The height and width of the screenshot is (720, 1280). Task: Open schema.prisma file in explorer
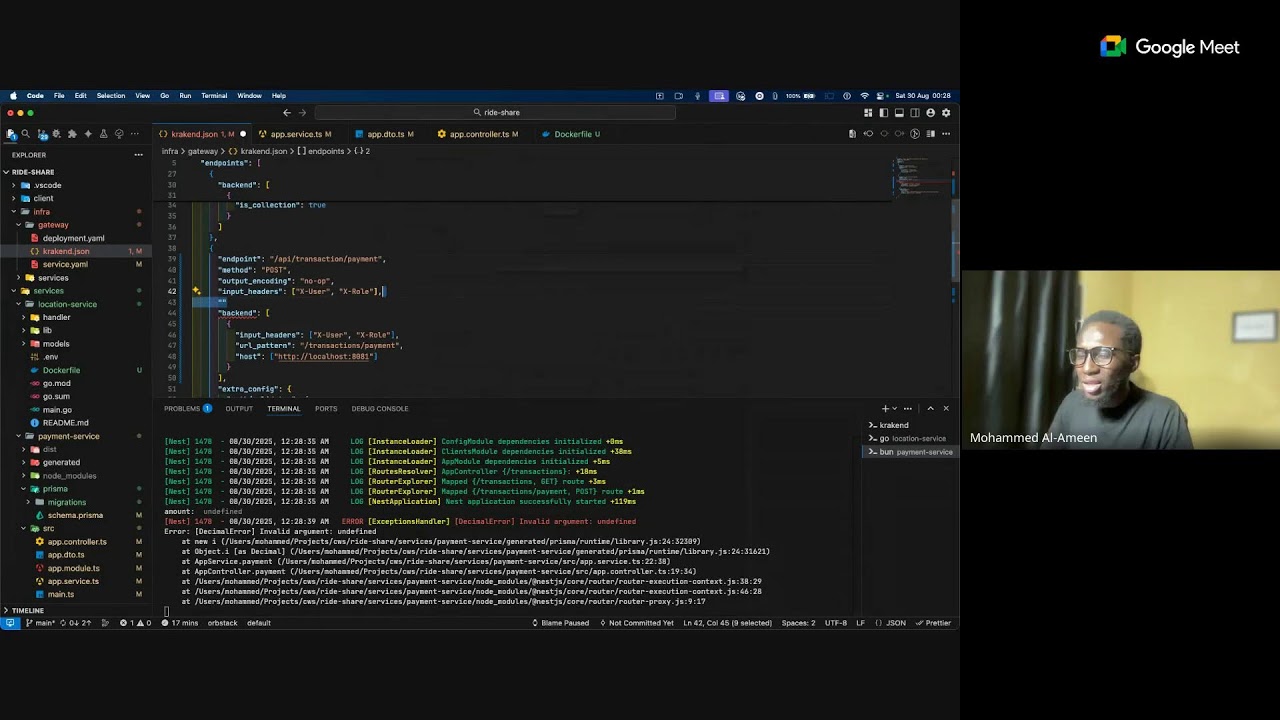pos(75,515)
